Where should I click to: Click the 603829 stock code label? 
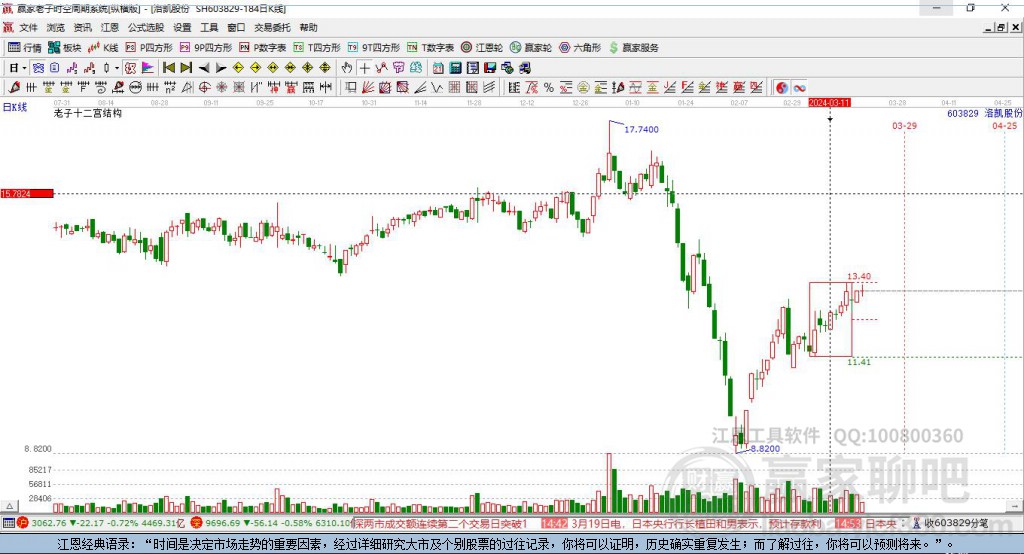(x=963, y=114)
